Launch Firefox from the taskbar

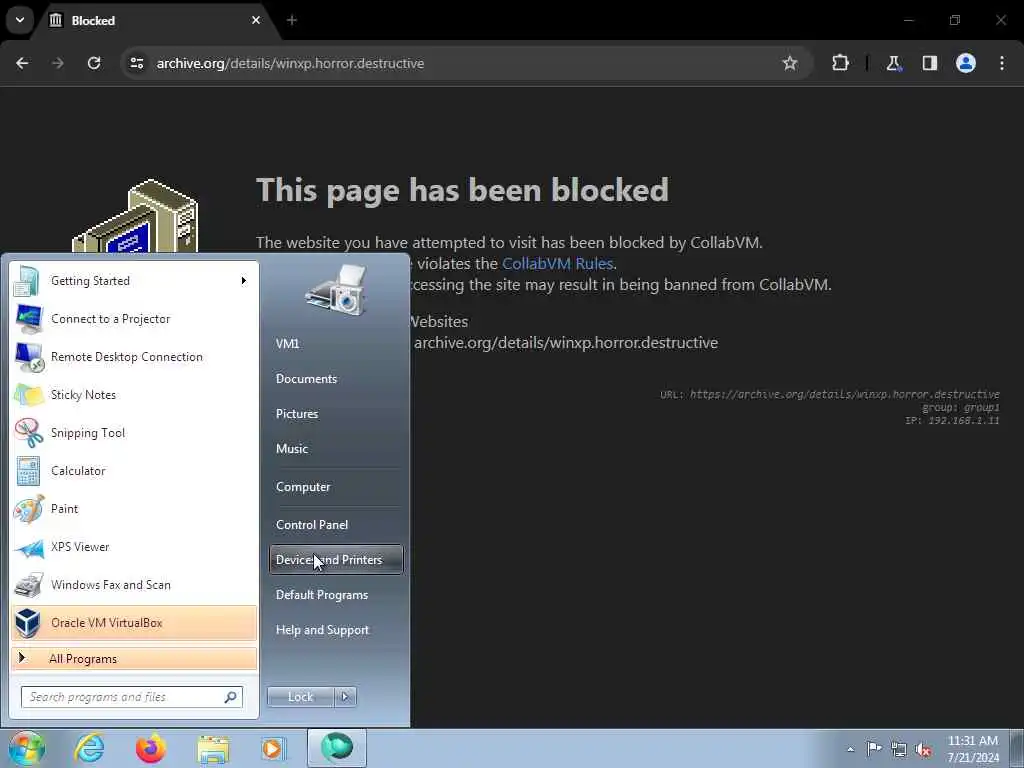(151, 748)
